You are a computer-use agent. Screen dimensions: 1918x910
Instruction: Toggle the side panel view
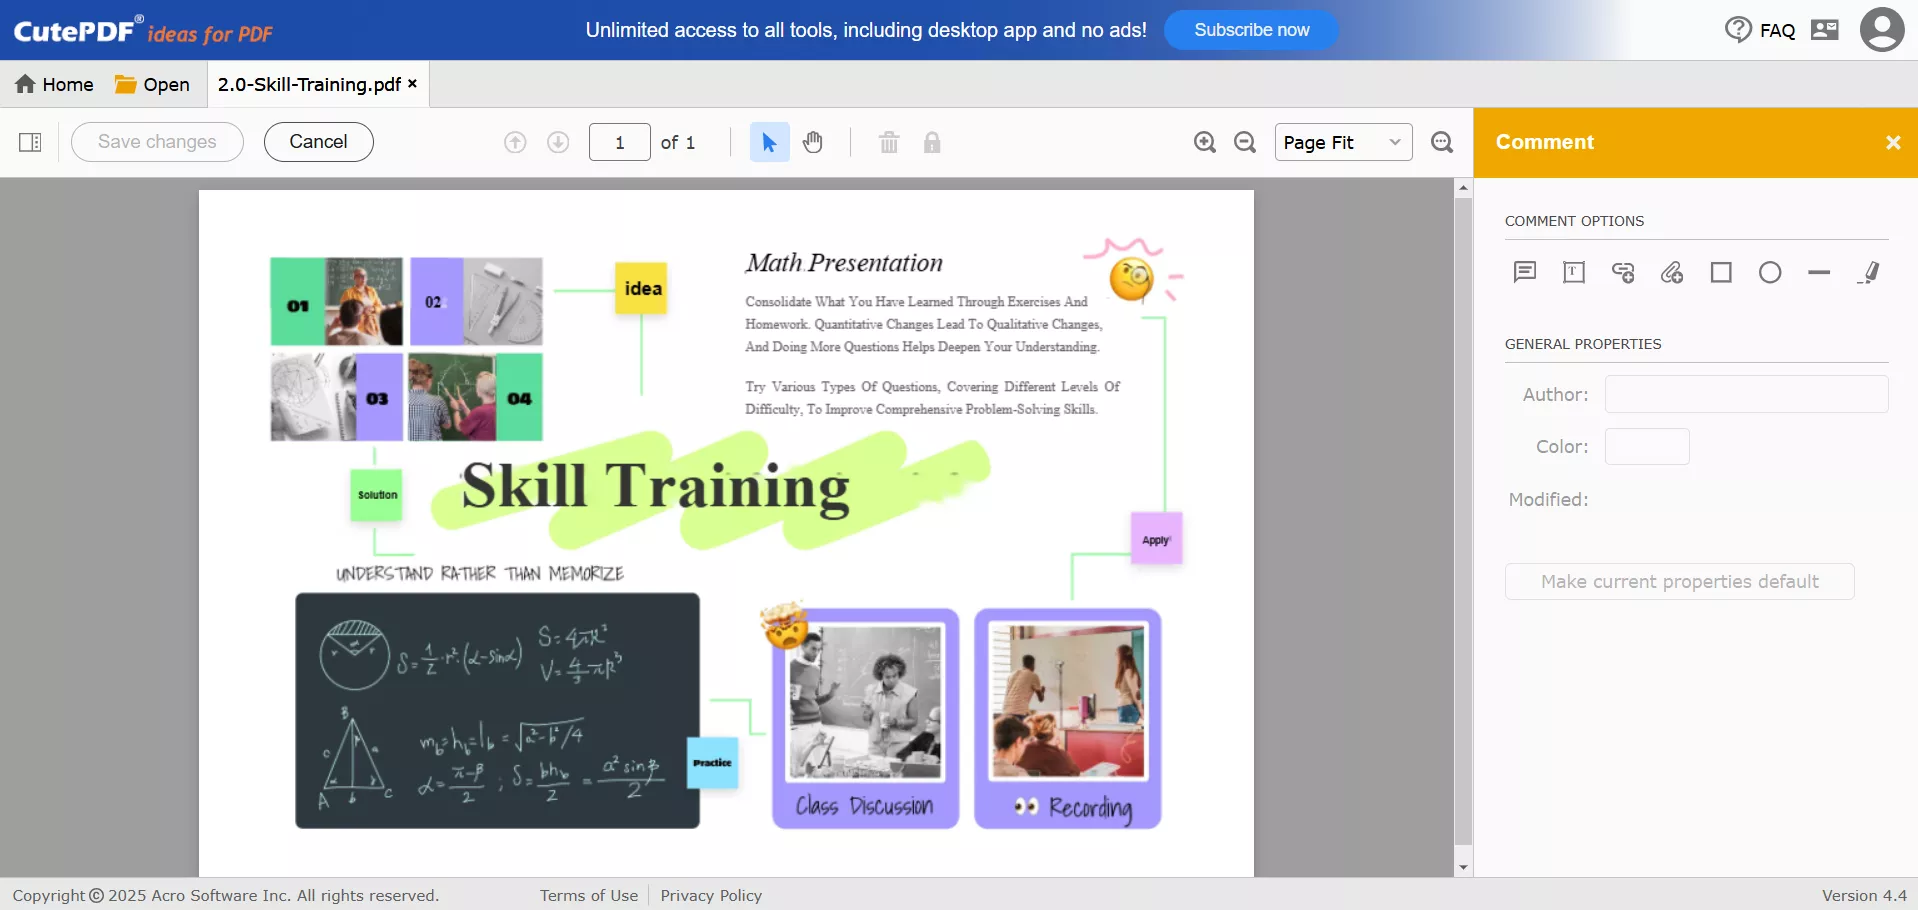point(29,142)
